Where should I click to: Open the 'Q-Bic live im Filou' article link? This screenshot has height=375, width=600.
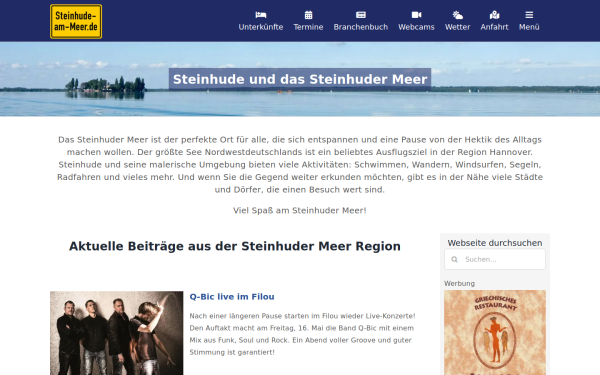click(x=232, y=297)
